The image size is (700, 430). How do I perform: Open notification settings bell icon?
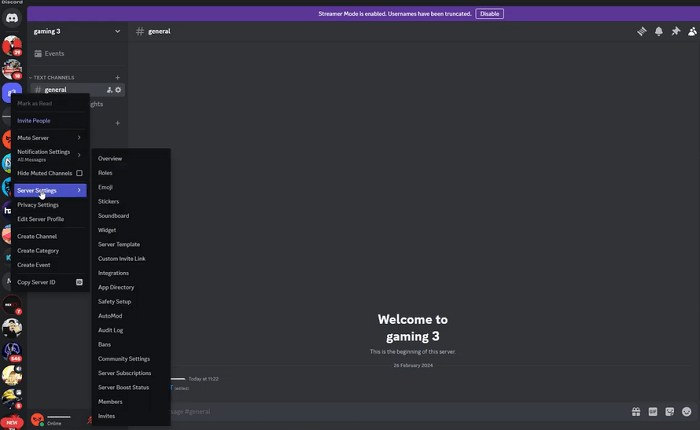click(658, 31)
